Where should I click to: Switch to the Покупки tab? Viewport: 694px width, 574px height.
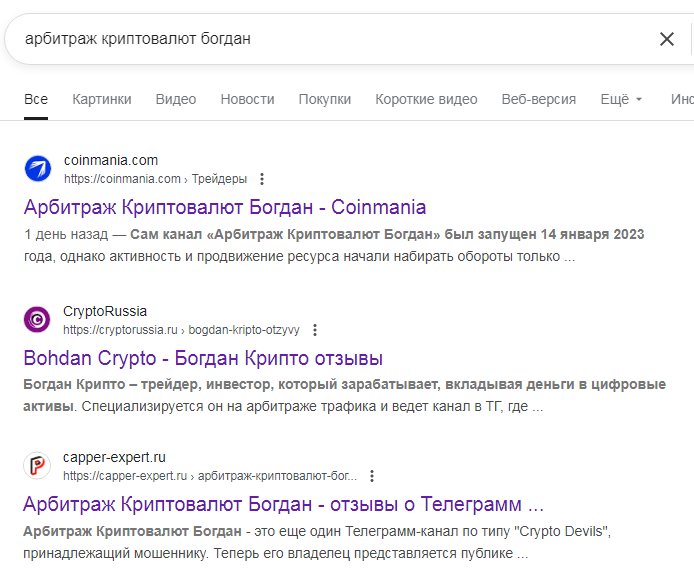point(324,99)
